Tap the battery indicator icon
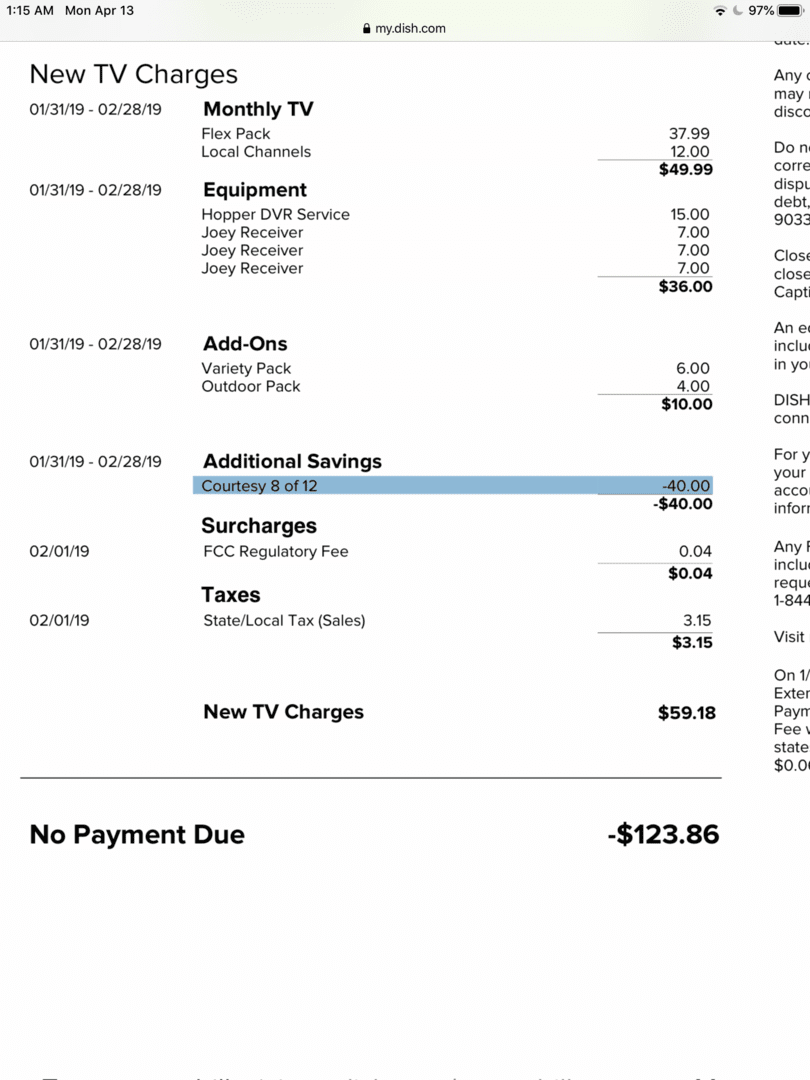The image size is (810, 1080). click(x=790, y=11)
